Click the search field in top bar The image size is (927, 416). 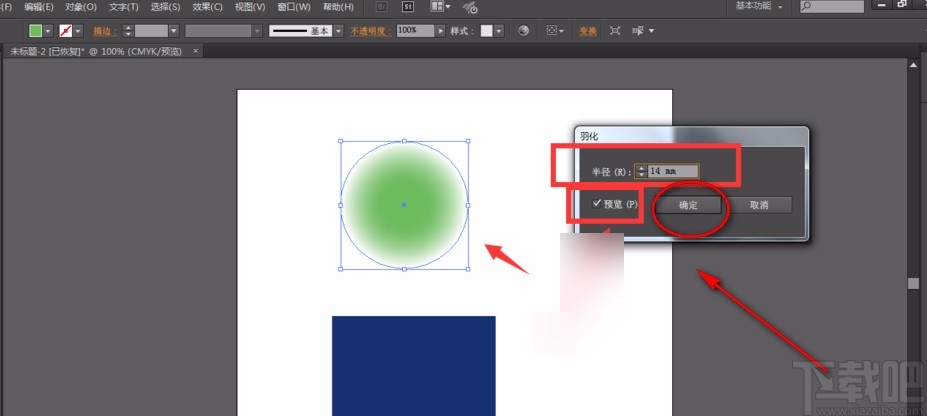[831, 7]
